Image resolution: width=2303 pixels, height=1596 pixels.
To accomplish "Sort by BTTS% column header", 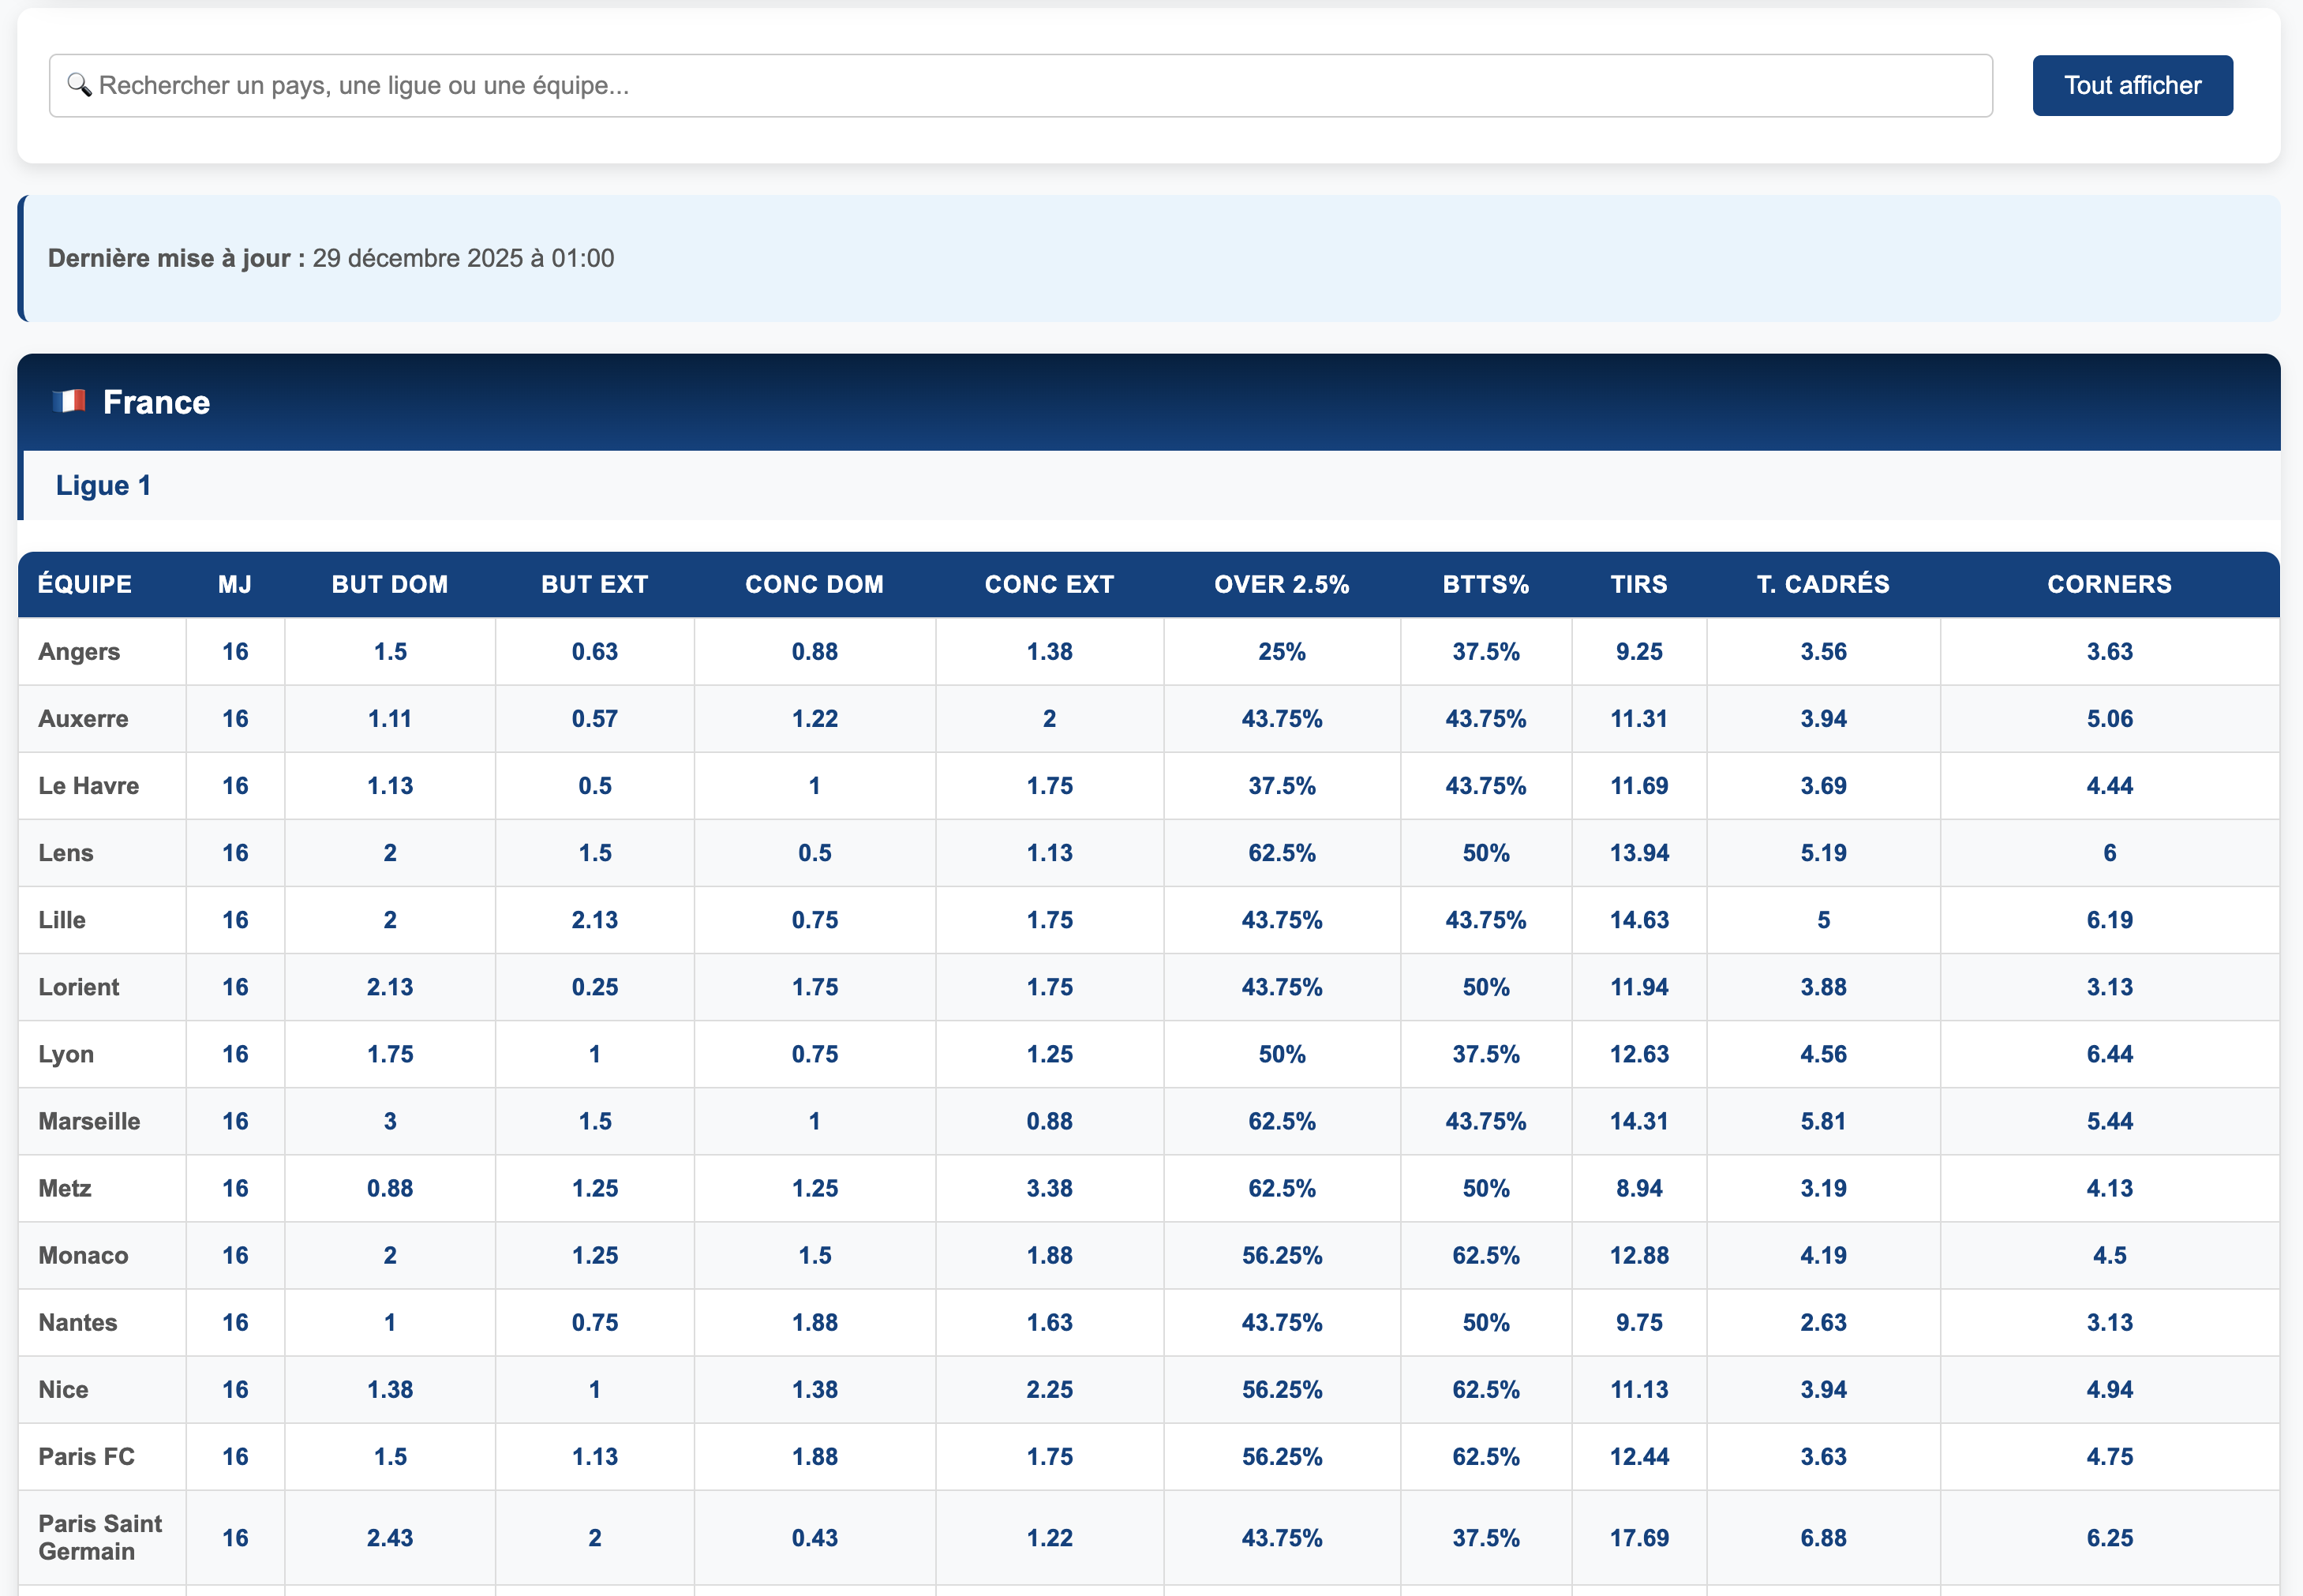I will pyautogui.click(x=1485, y=585).
